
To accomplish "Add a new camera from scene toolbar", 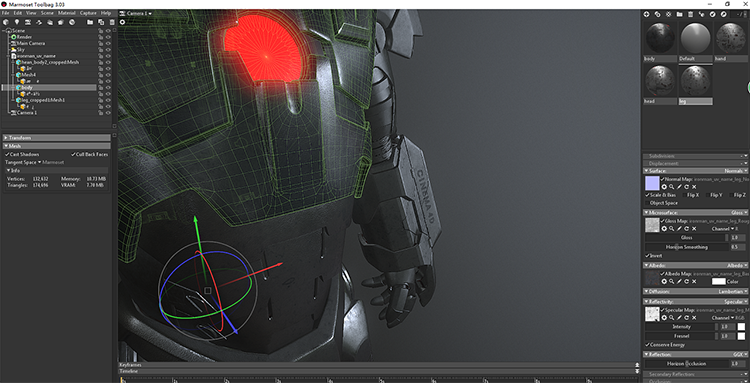I will (28, 22).
